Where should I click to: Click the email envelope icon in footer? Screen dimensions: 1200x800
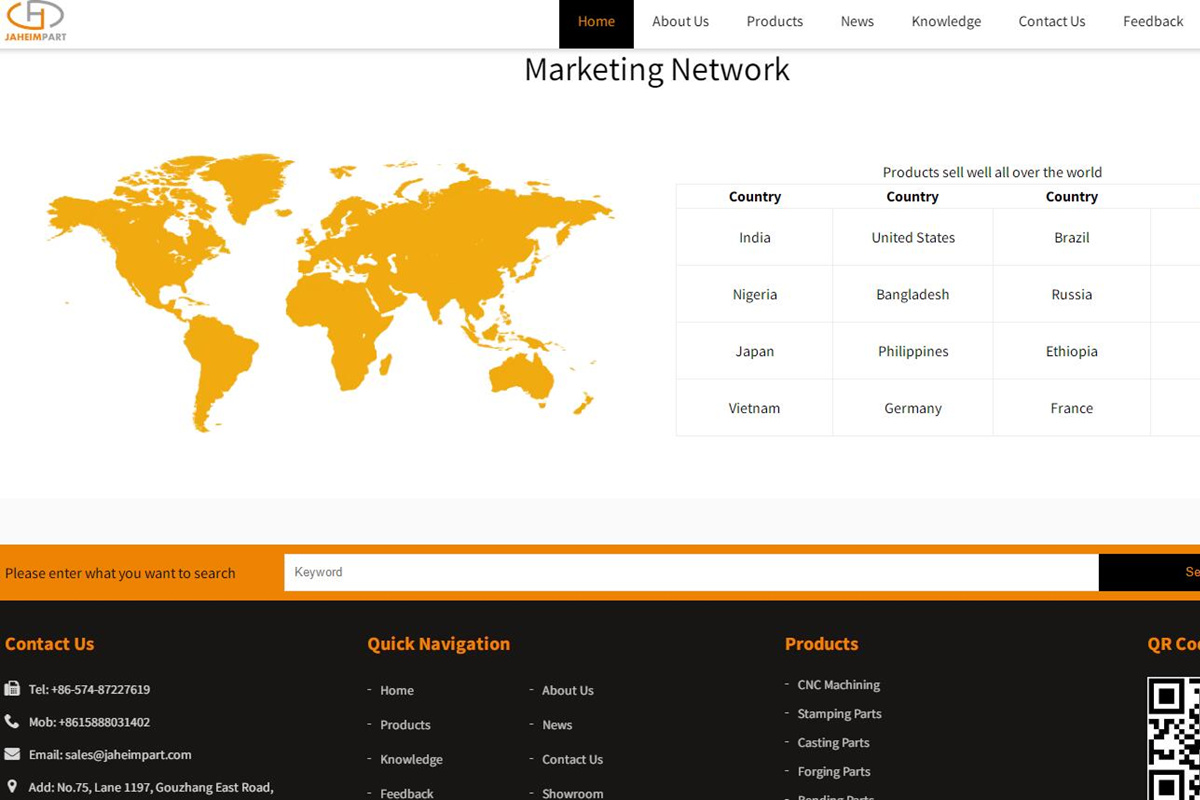click(12, 755)
